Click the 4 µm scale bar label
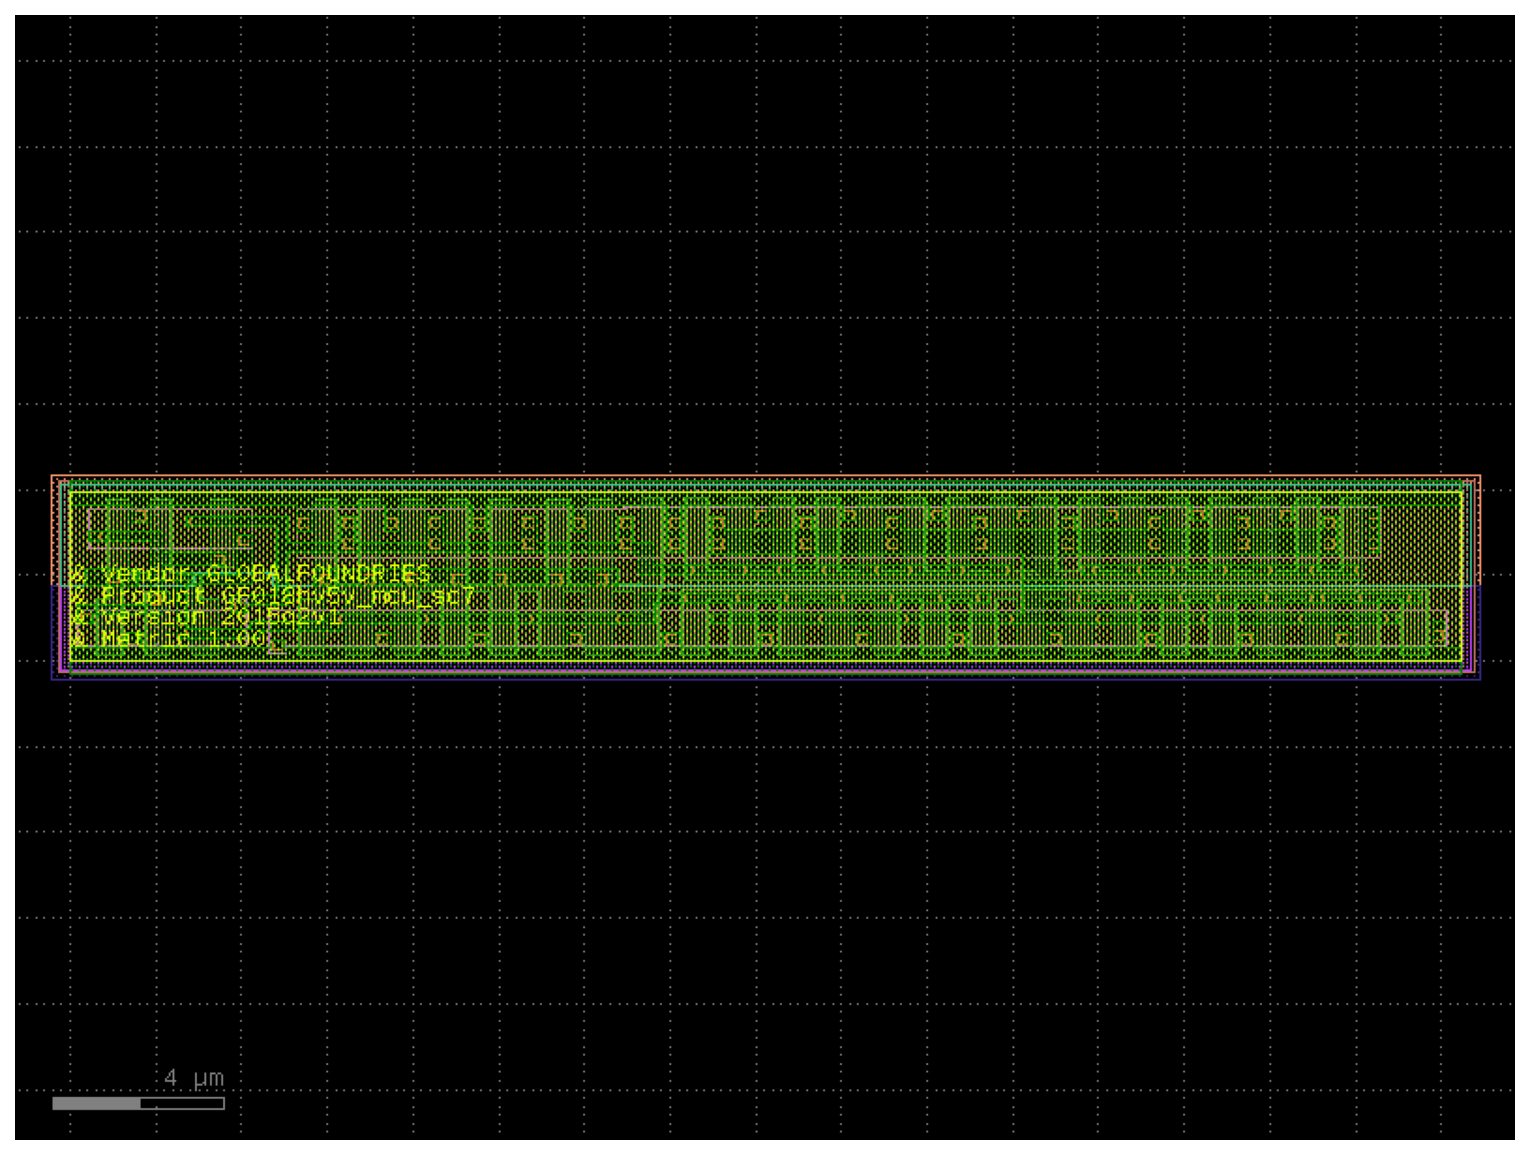Viewport: 1530px width, 1155px height. 195,1078
